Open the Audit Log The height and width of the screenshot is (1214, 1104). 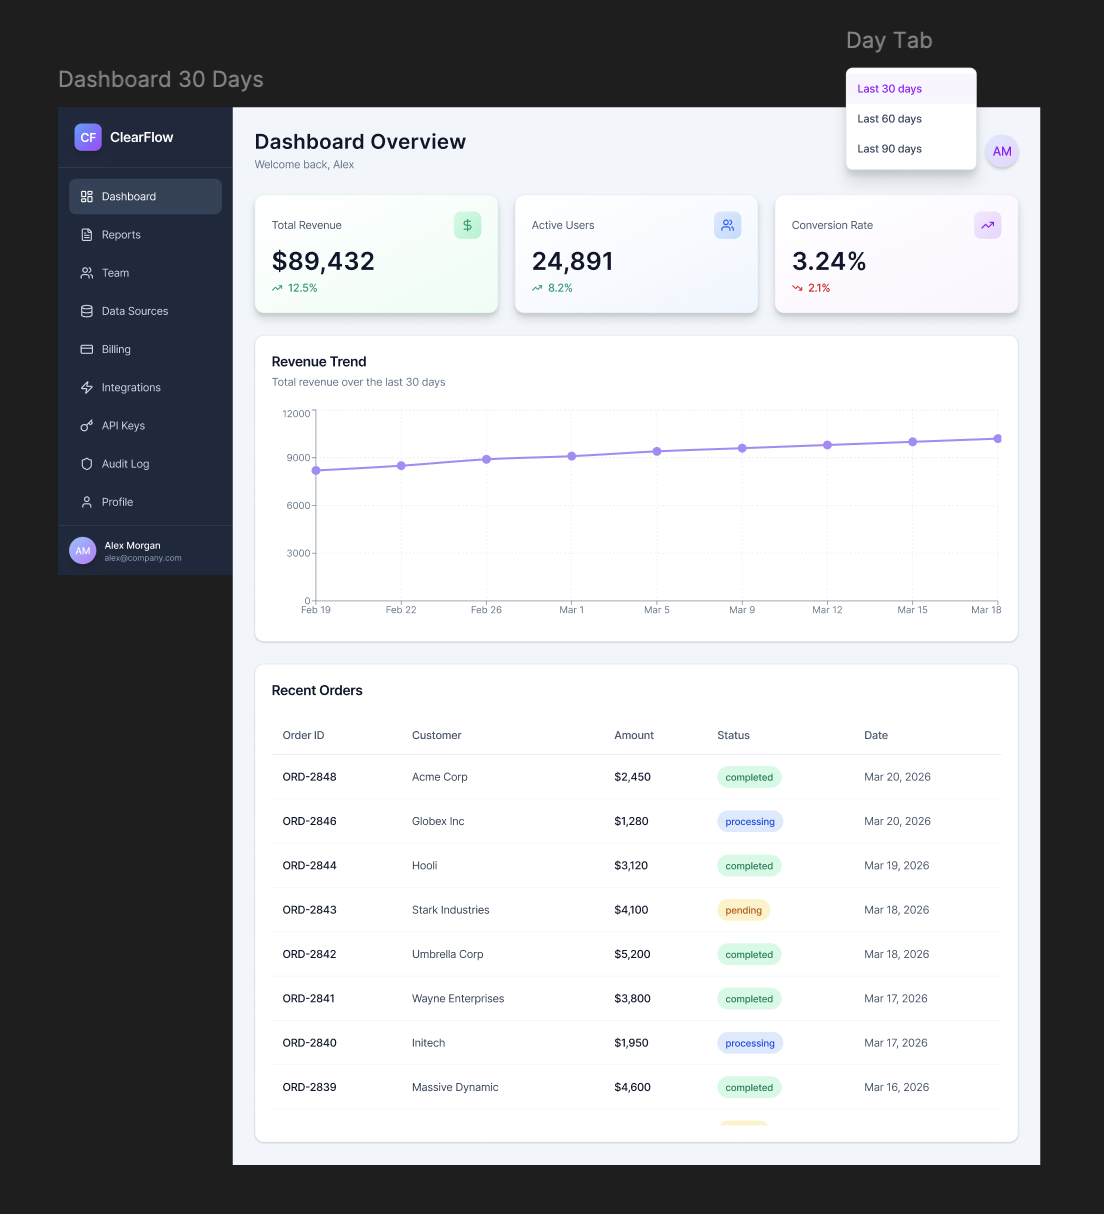point(145,464)
